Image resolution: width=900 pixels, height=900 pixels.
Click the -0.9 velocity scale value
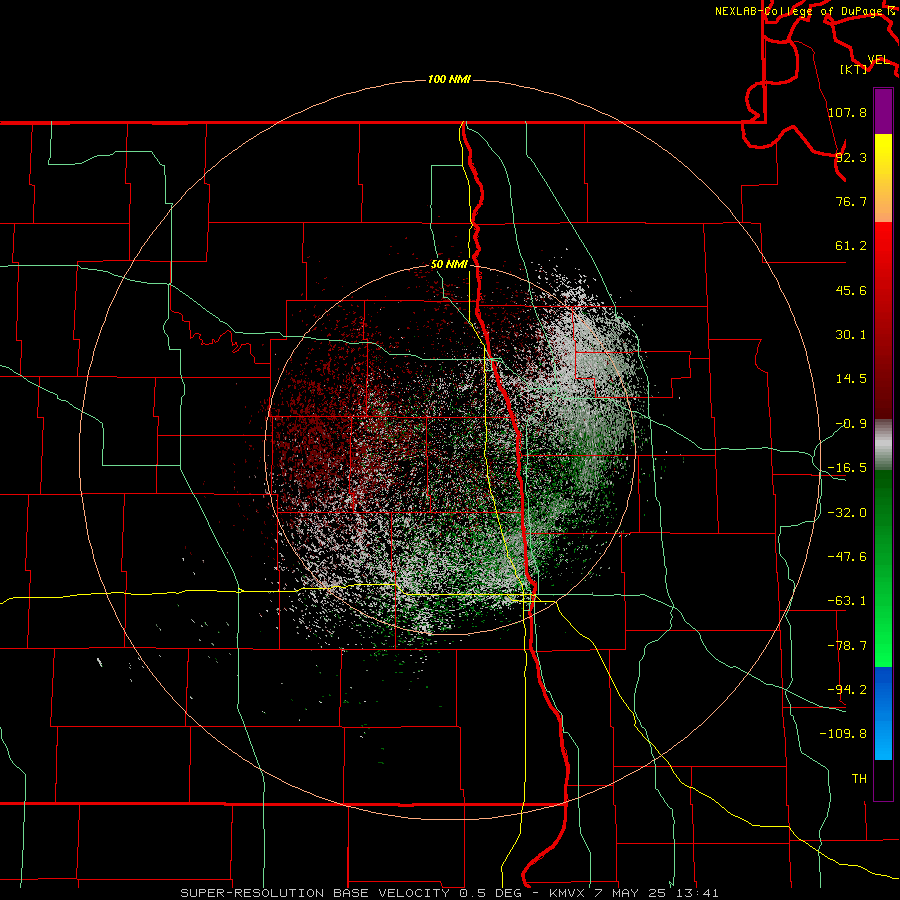851,424
